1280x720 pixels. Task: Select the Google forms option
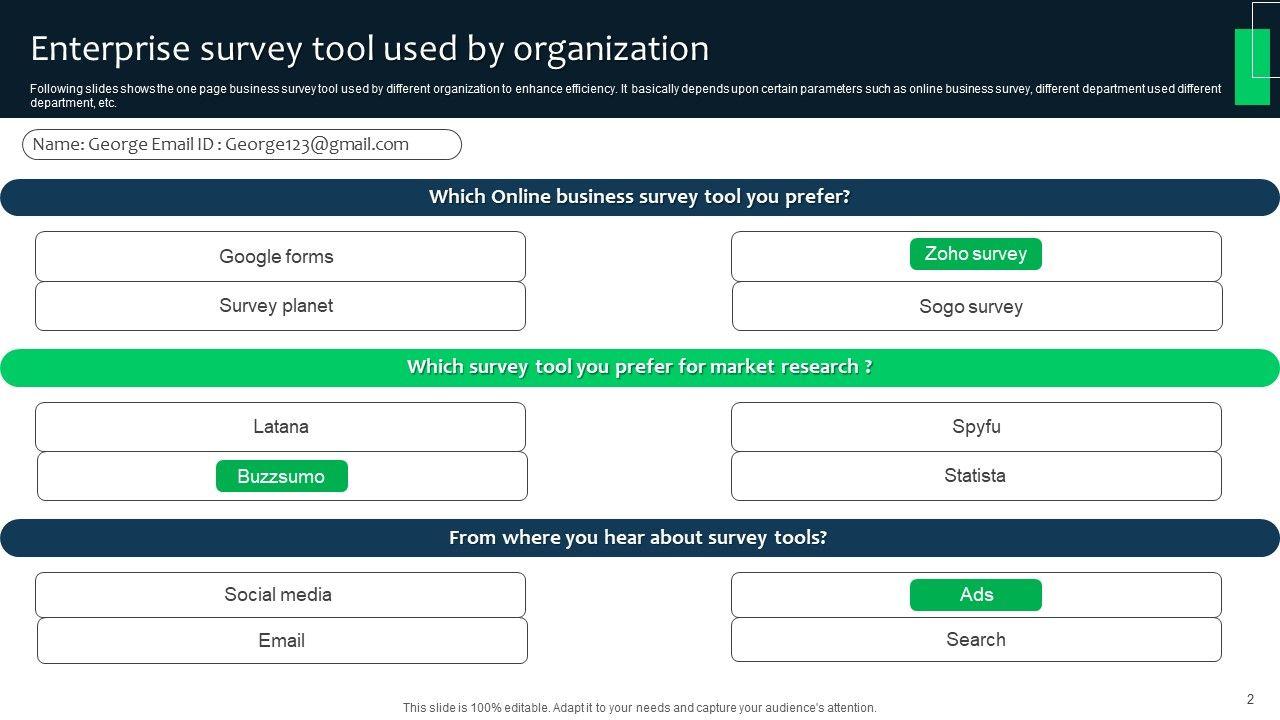tap(280, 257)
